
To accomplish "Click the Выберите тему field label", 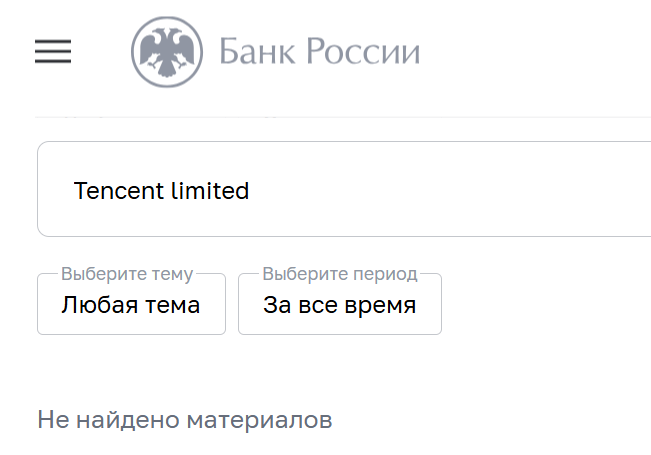I will 127,274.
